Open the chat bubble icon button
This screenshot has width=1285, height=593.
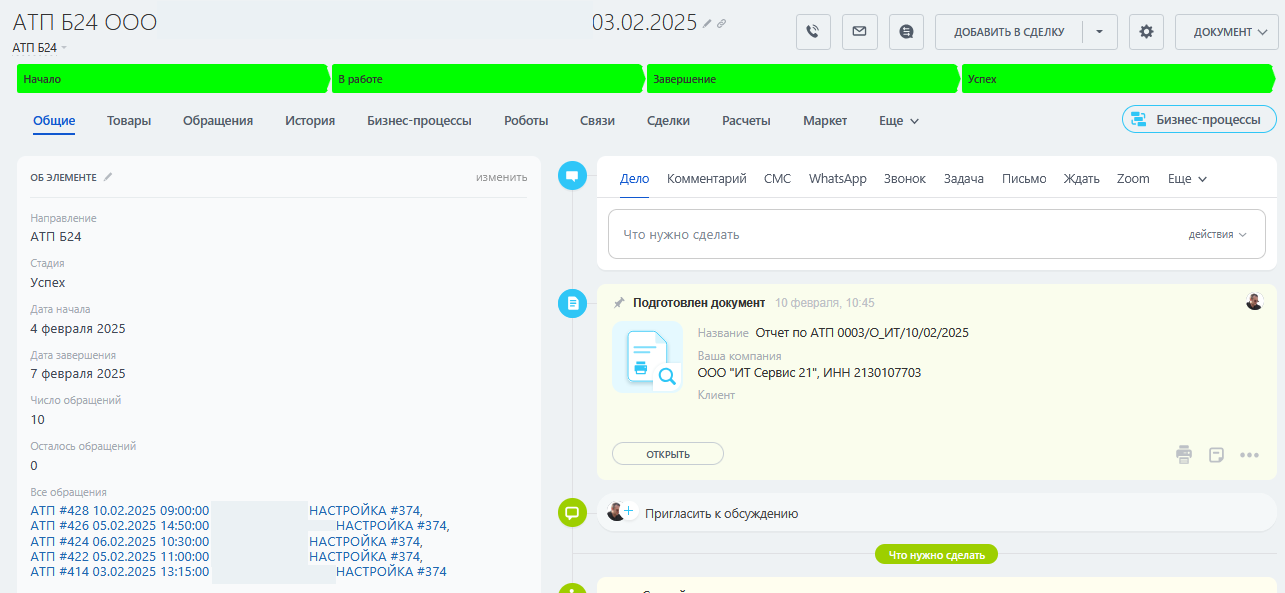906,32
